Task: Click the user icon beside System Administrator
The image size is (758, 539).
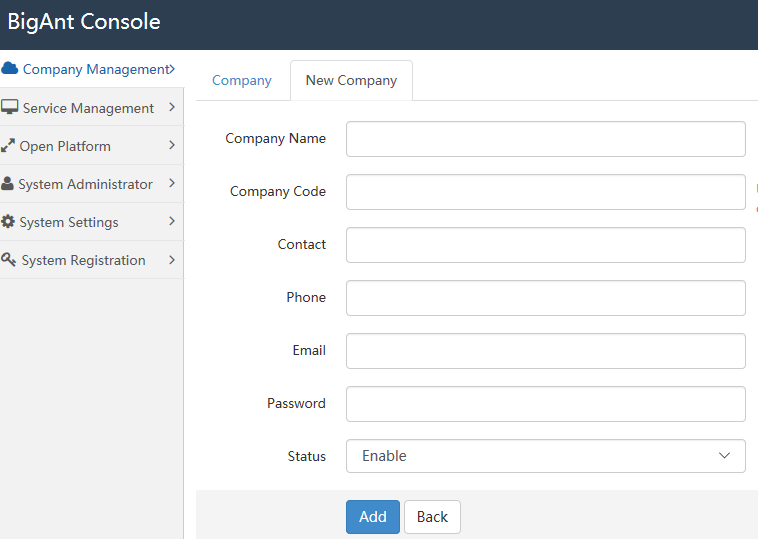Action: [x=8, y=184]
